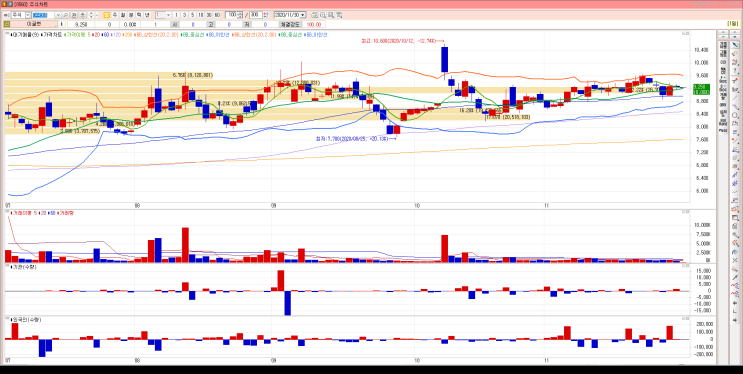Switch the chart to the monthly 월 period
This screenshot has width=743, height=374.
click(x=123, y=15)
